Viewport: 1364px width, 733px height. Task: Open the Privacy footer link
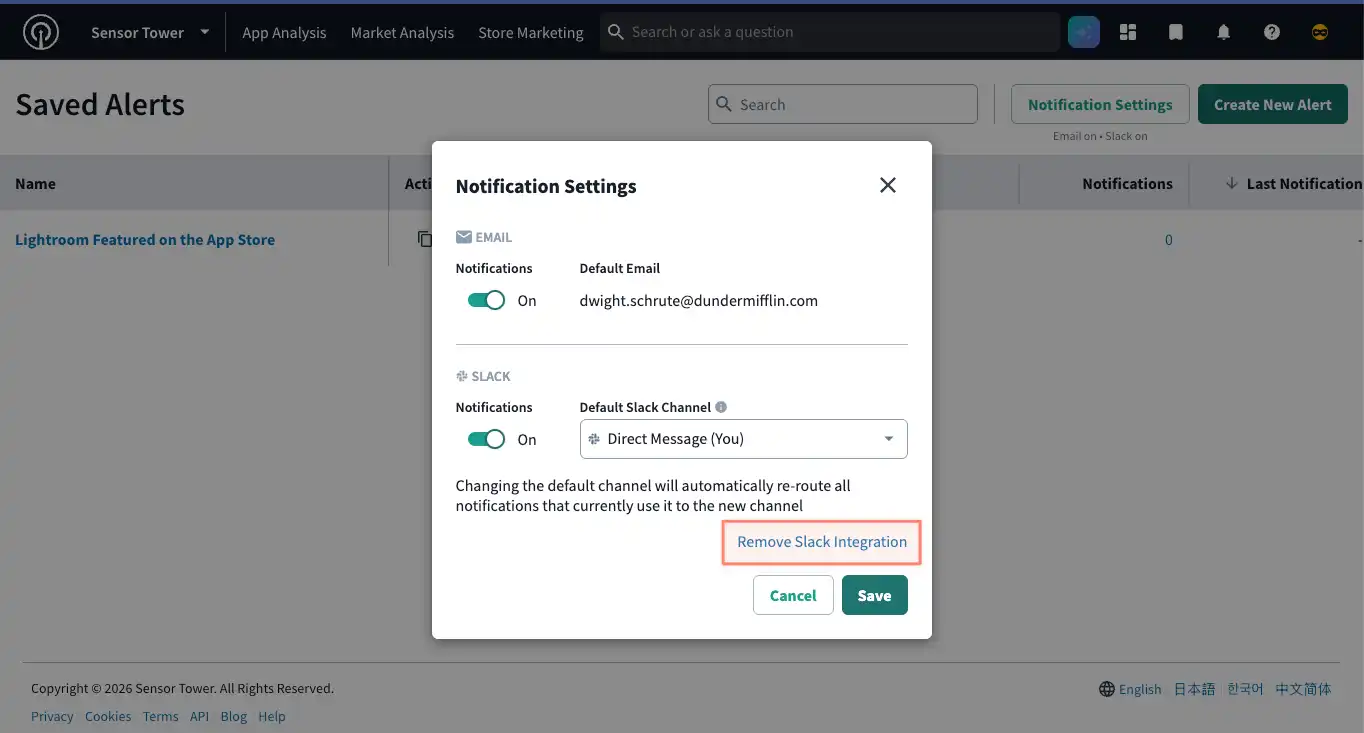coord(52,716)
